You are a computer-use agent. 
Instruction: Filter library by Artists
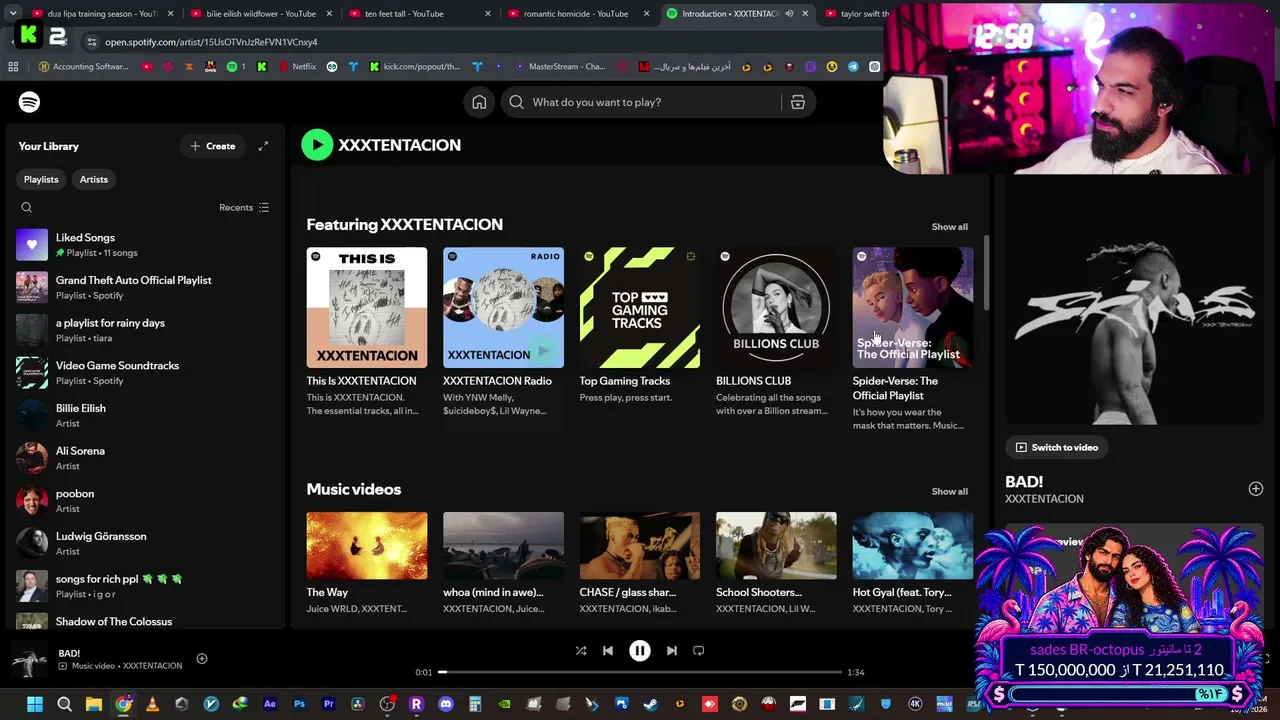tap(94, 179)
